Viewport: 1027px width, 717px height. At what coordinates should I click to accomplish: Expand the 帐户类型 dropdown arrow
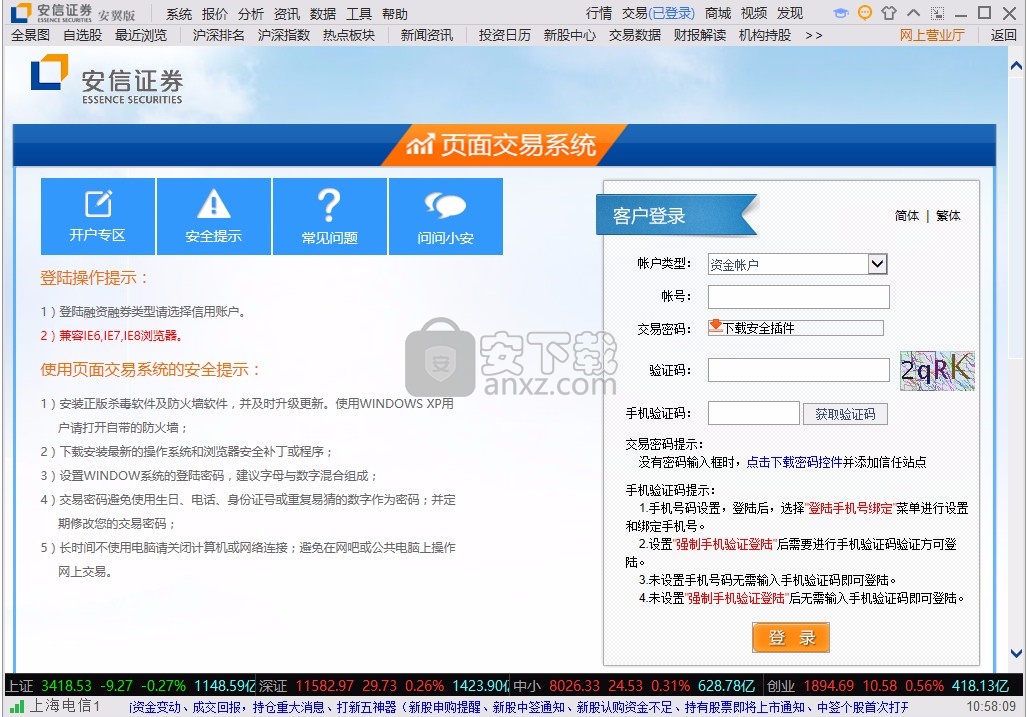click(877, 264)
